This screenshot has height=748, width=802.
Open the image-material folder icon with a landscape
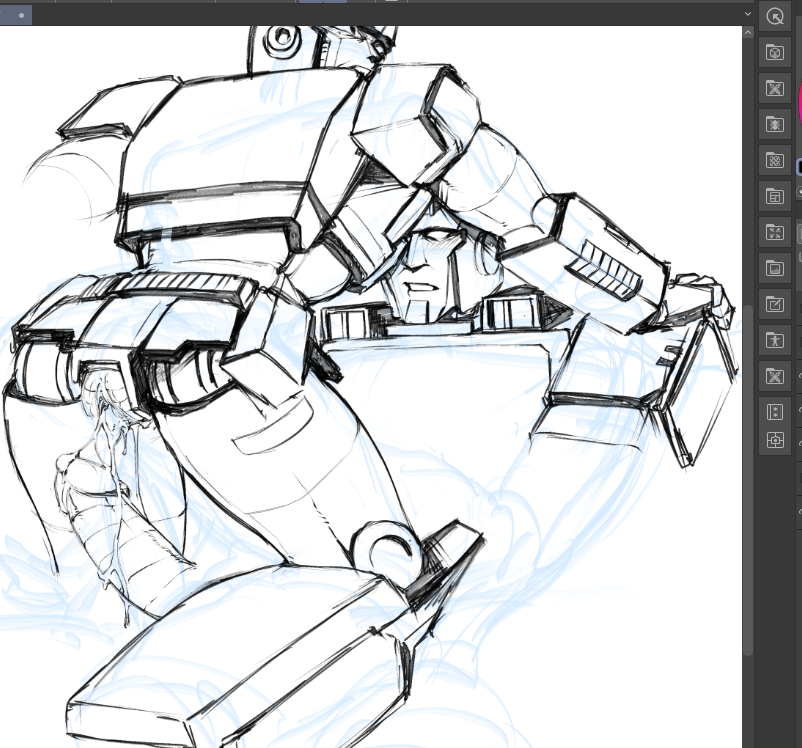coord(775,269)
